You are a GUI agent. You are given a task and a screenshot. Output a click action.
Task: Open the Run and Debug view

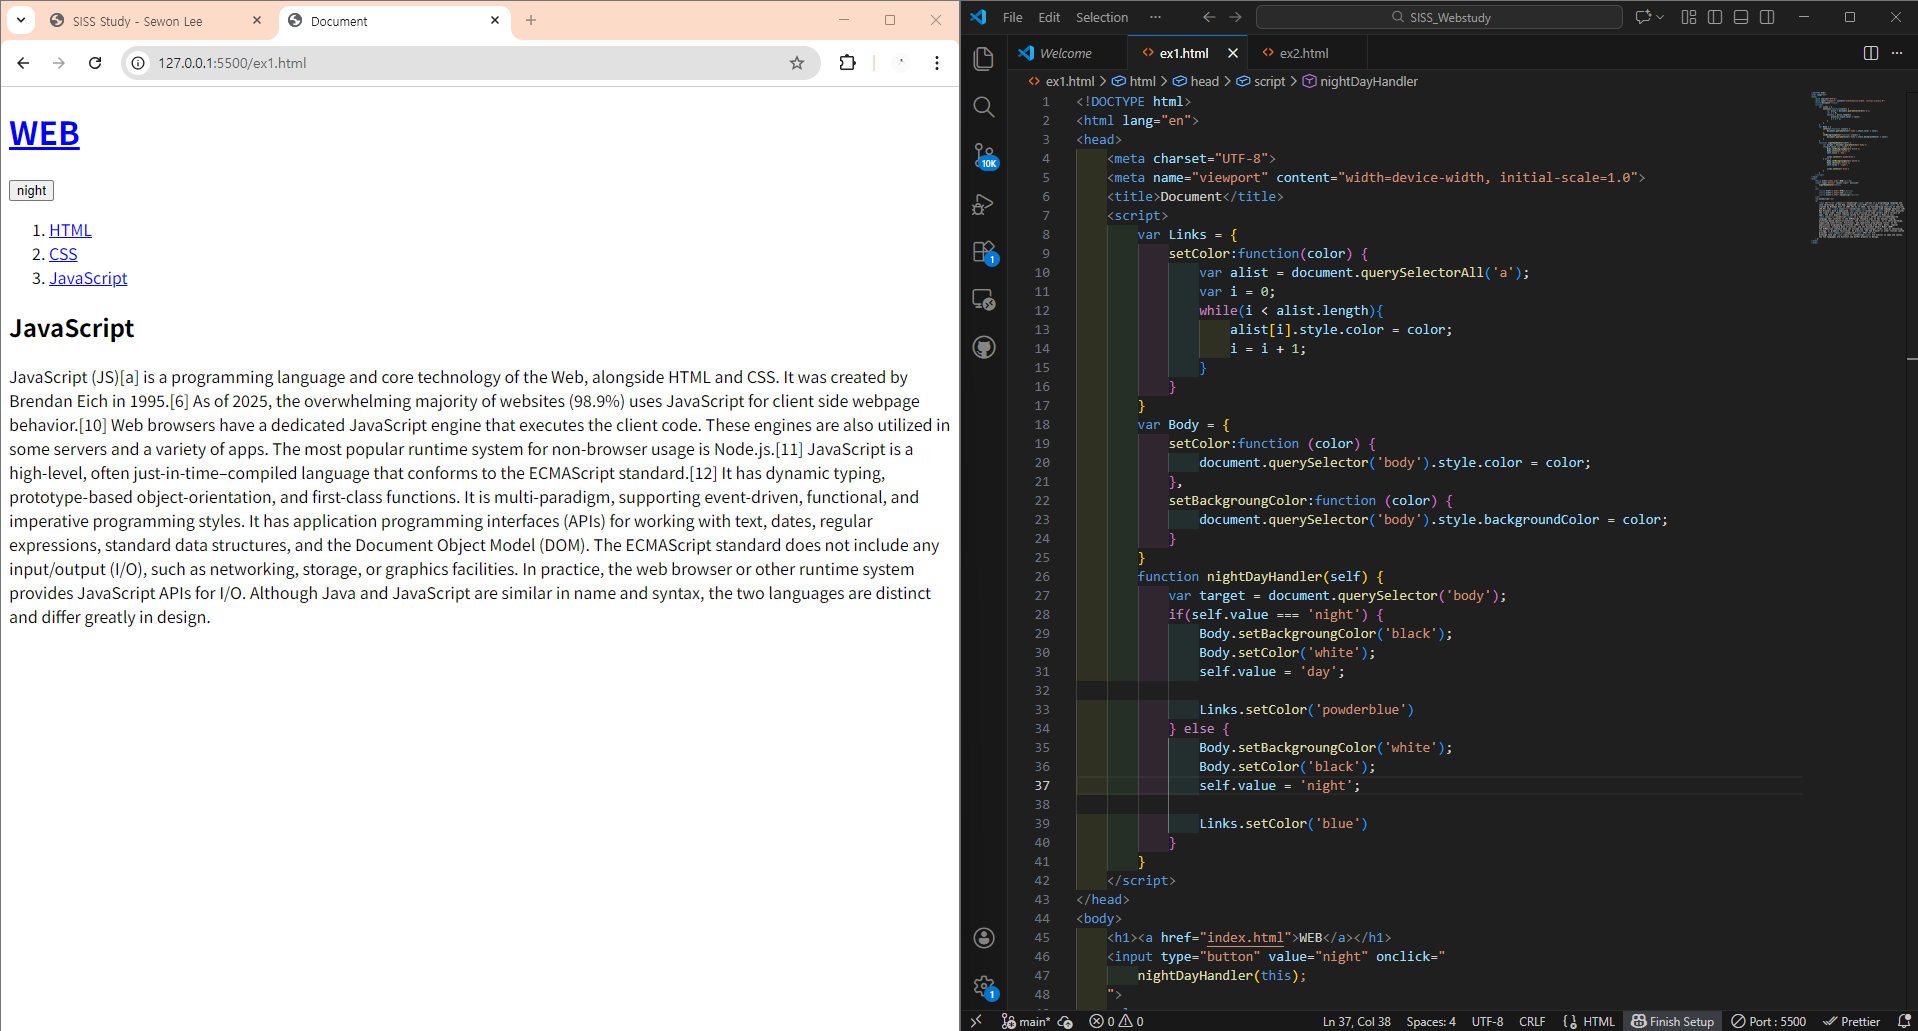984,204
